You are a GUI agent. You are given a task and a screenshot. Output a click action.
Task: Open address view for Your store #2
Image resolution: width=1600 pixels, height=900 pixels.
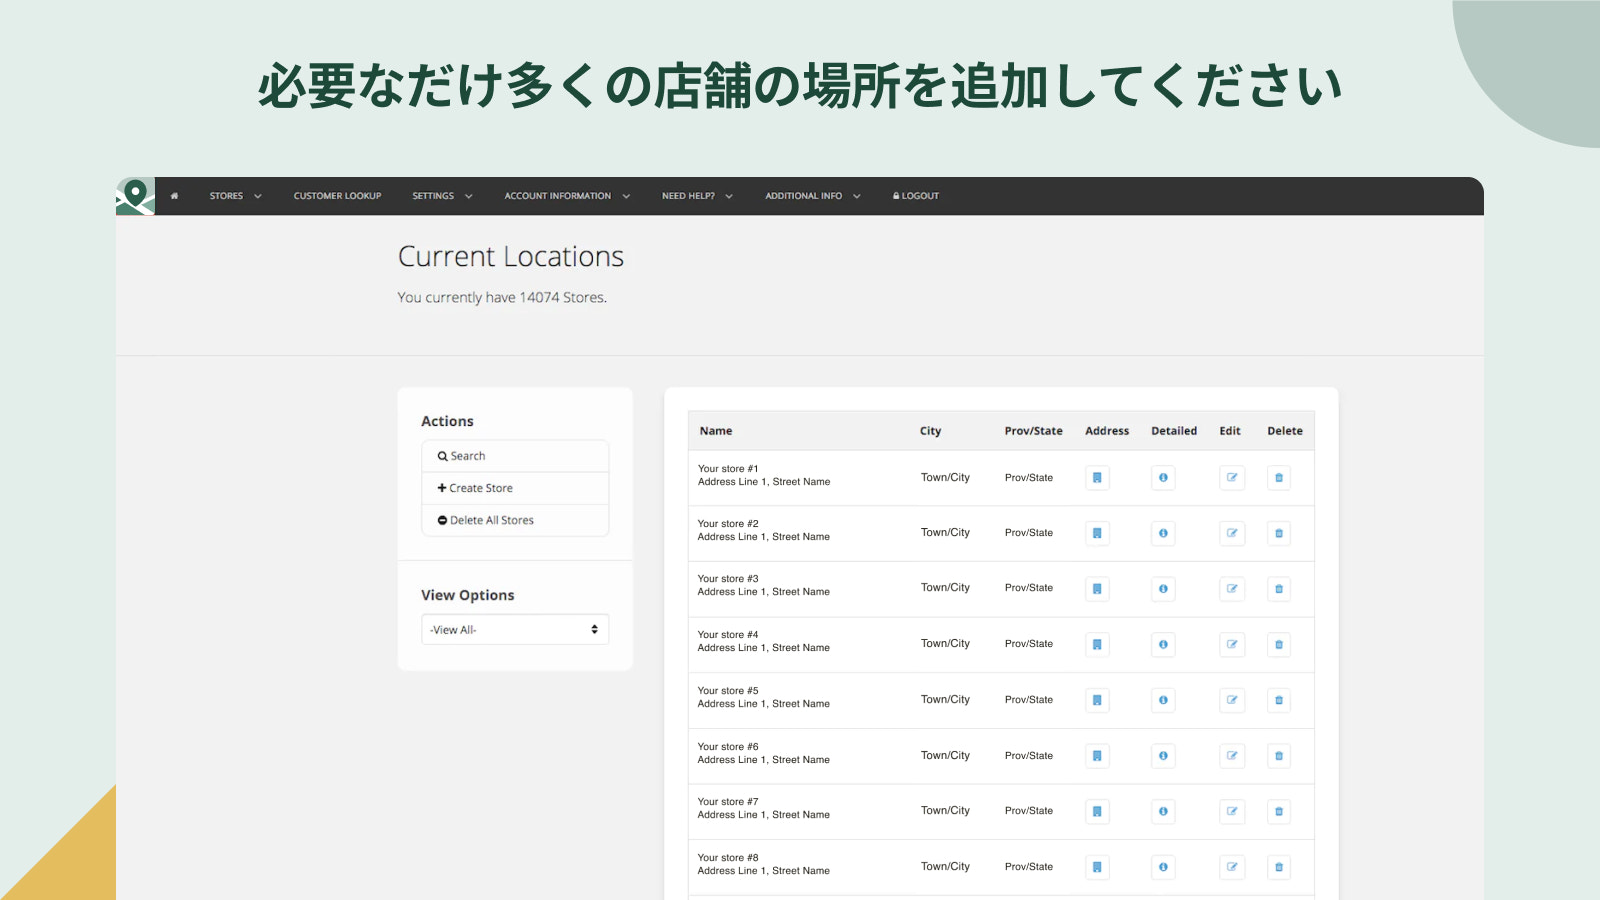click(x=1097, y=533)
